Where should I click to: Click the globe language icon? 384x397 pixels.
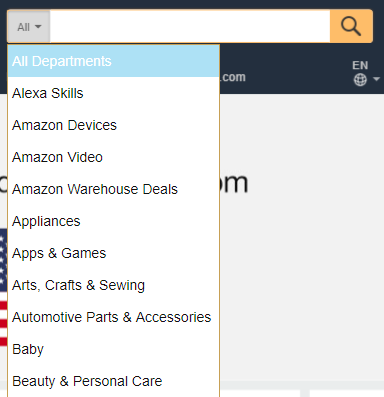click(360, 80)
